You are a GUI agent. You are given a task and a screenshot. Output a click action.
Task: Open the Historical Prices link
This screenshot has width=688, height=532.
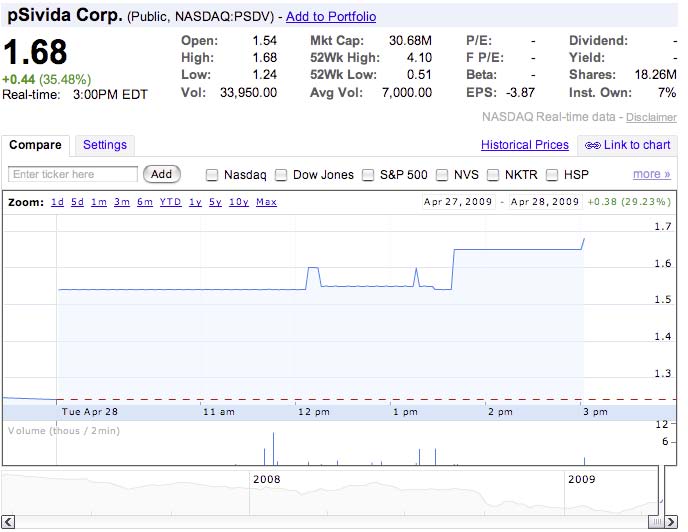click(x=524, y=145)
